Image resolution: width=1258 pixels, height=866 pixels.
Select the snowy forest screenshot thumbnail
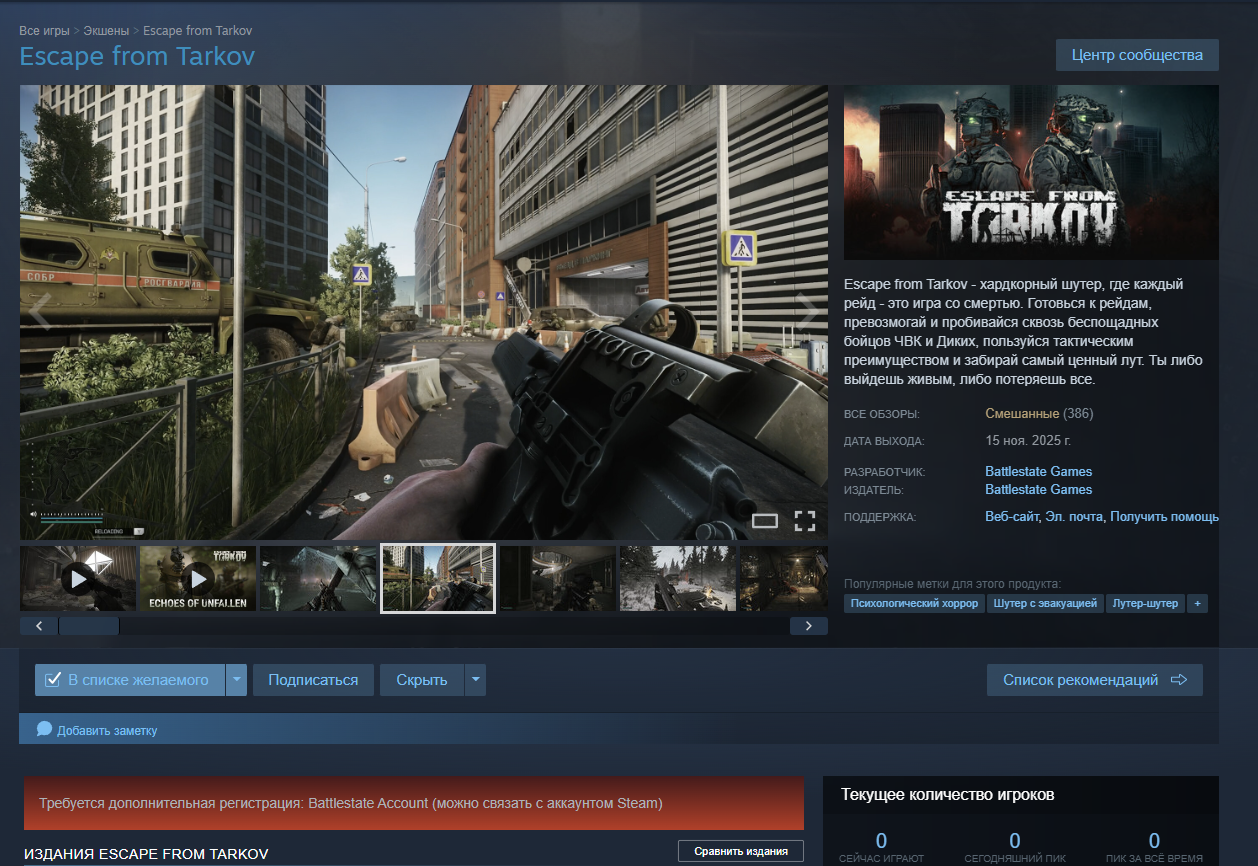[678, 578]
